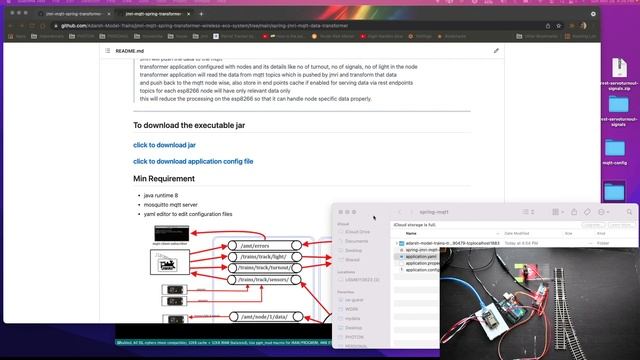Click the pencil edit icon for README.md
The height and width of the screenshot is (360, 640).
pyautogui.click(x=496, y=51)
